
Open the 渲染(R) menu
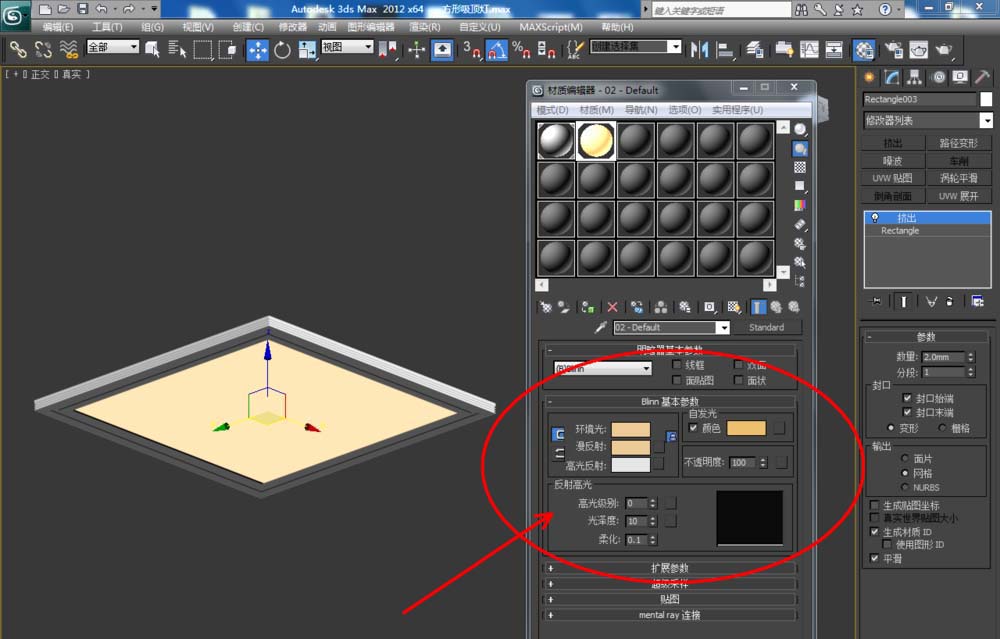point(425,27)
